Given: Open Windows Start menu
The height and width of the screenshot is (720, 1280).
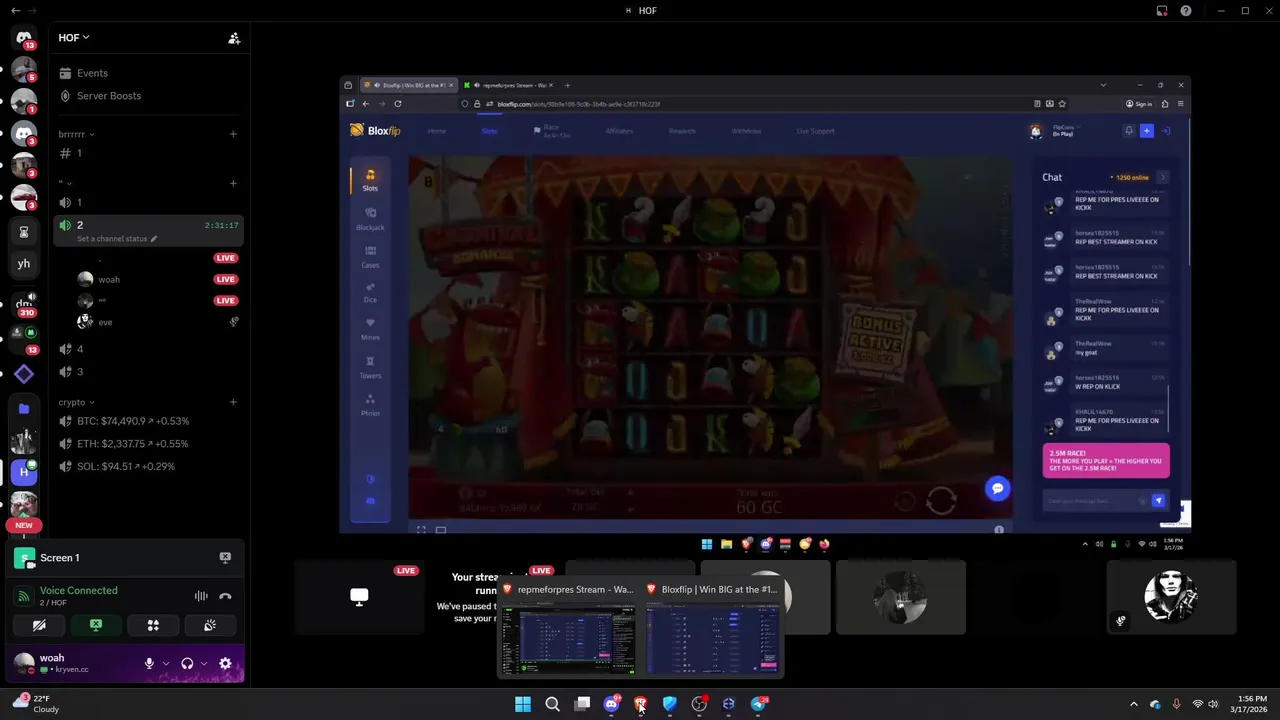Looking at the screenshot, I should [523, 704].
